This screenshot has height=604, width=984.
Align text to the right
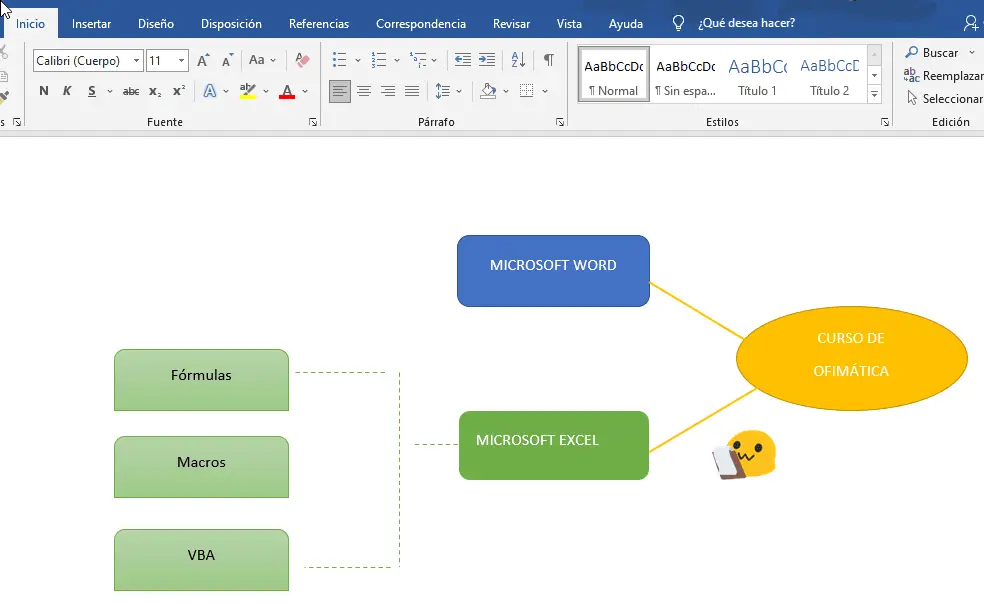coord(388,92)
